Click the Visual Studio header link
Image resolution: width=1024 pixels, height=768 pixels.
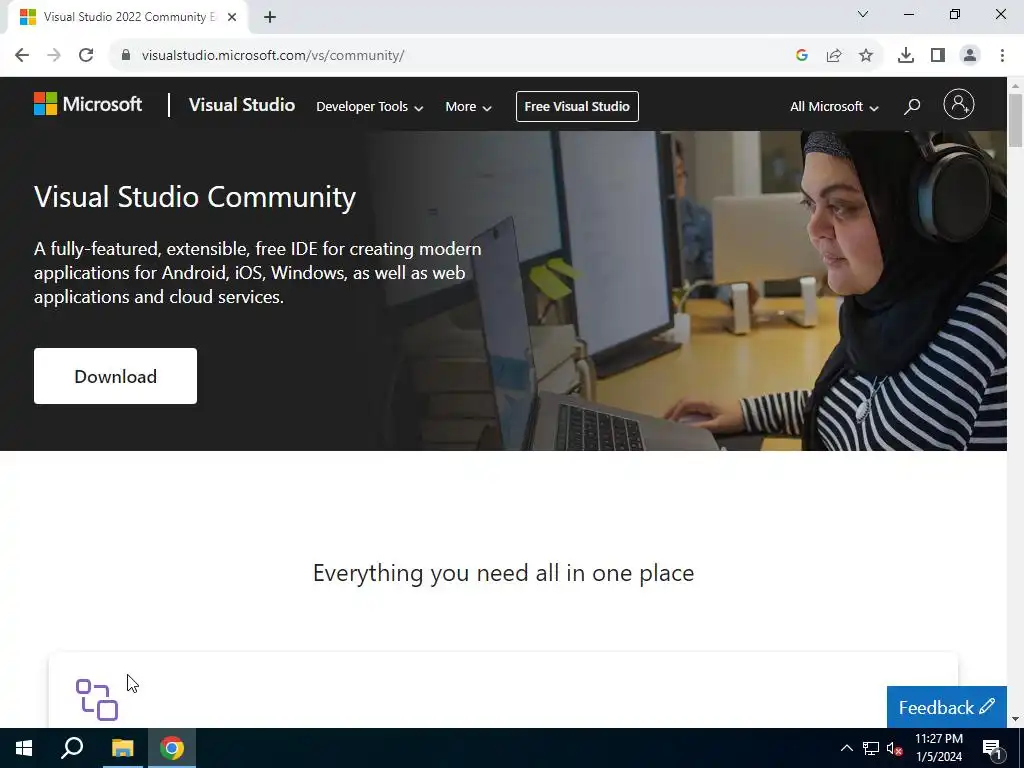242,104
